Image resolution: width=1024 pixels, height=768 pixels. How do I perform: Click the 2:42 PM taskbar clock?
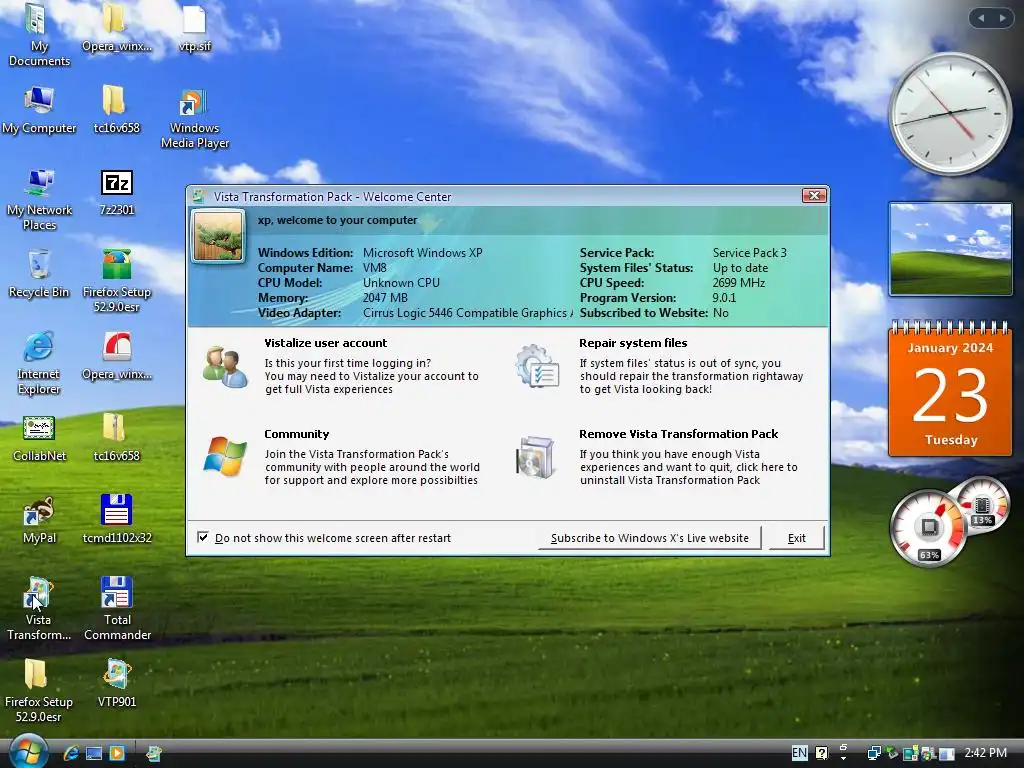pos(985,753)
